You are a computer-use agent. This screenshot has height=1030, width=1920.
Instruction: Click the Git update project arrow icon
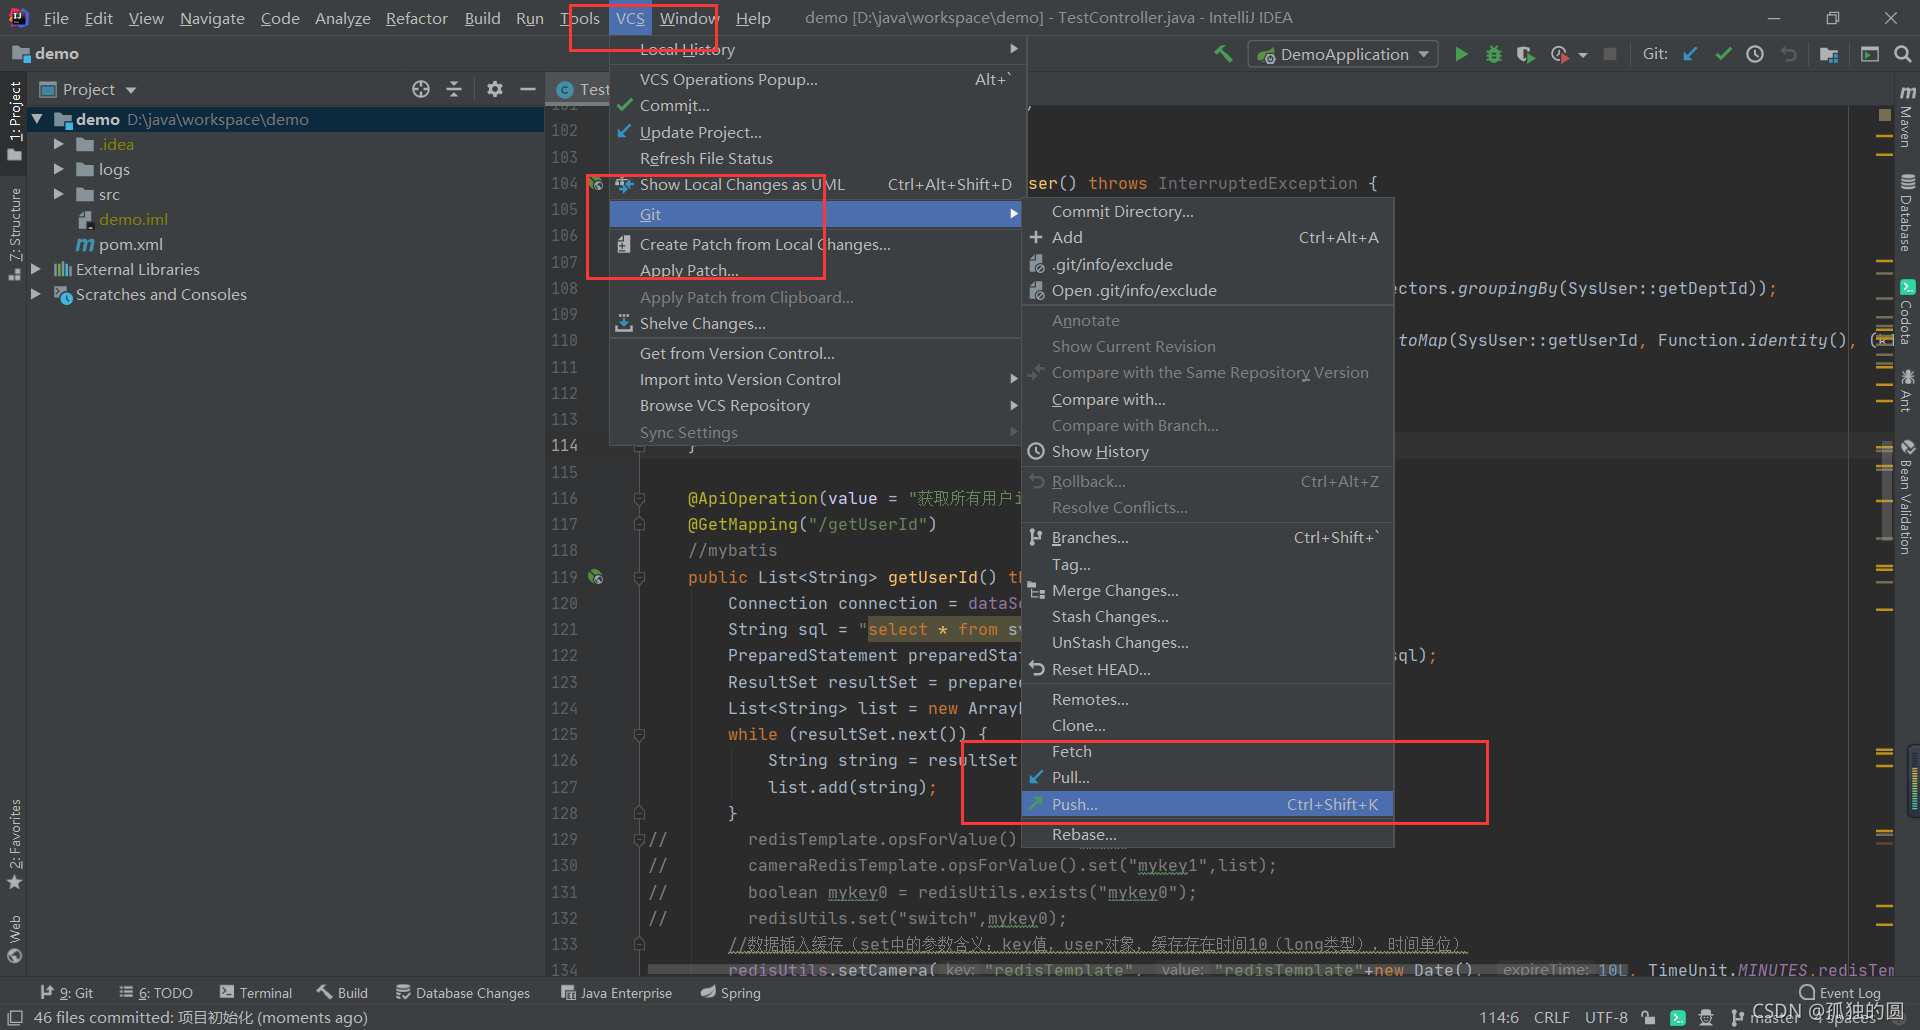[1690, 54]
